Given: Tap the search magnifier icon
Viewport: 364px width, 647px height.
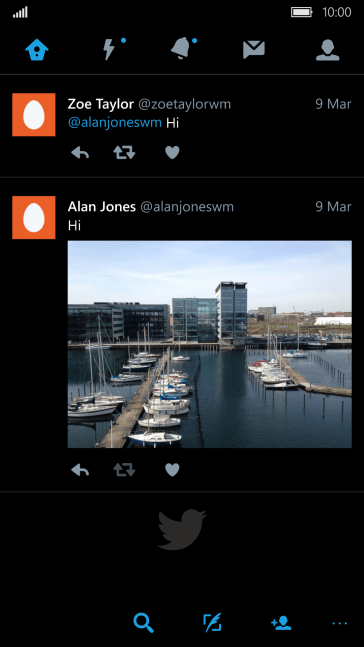Looking at the screenshot, I should [144, 623].
